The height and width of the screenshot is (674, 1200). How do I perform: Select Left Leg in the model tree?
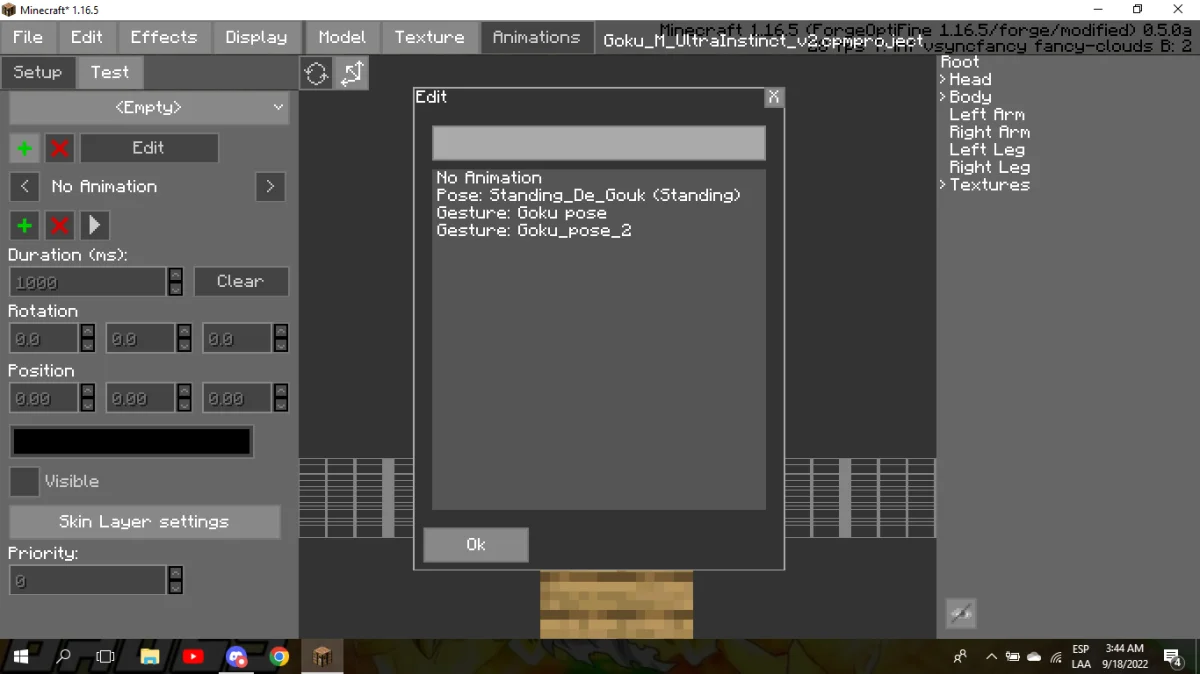pos(987,150)
